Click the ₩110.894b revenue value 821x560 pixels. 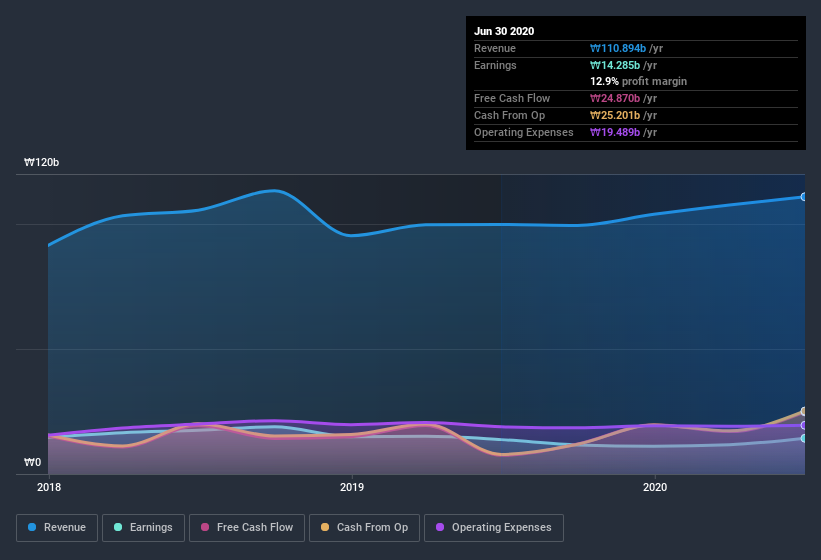[x=618, y=48]
